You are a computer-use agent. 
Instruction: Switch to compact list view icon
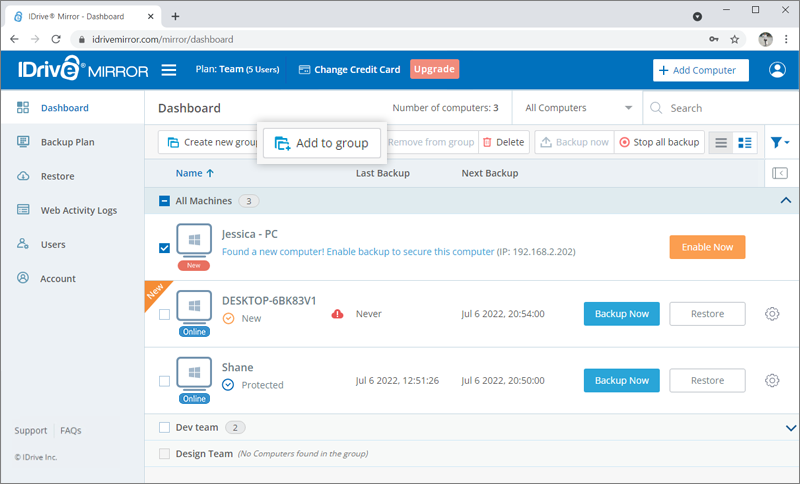720,143
